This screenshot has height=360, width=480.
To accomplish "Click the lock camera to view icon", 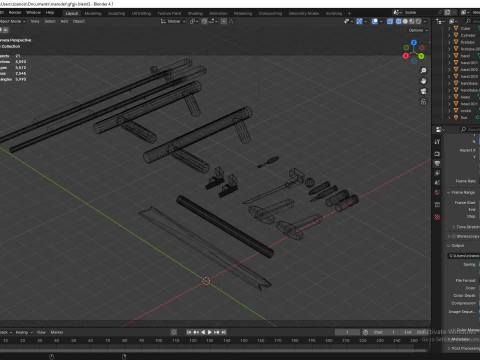I will click(x=423, y=102).
